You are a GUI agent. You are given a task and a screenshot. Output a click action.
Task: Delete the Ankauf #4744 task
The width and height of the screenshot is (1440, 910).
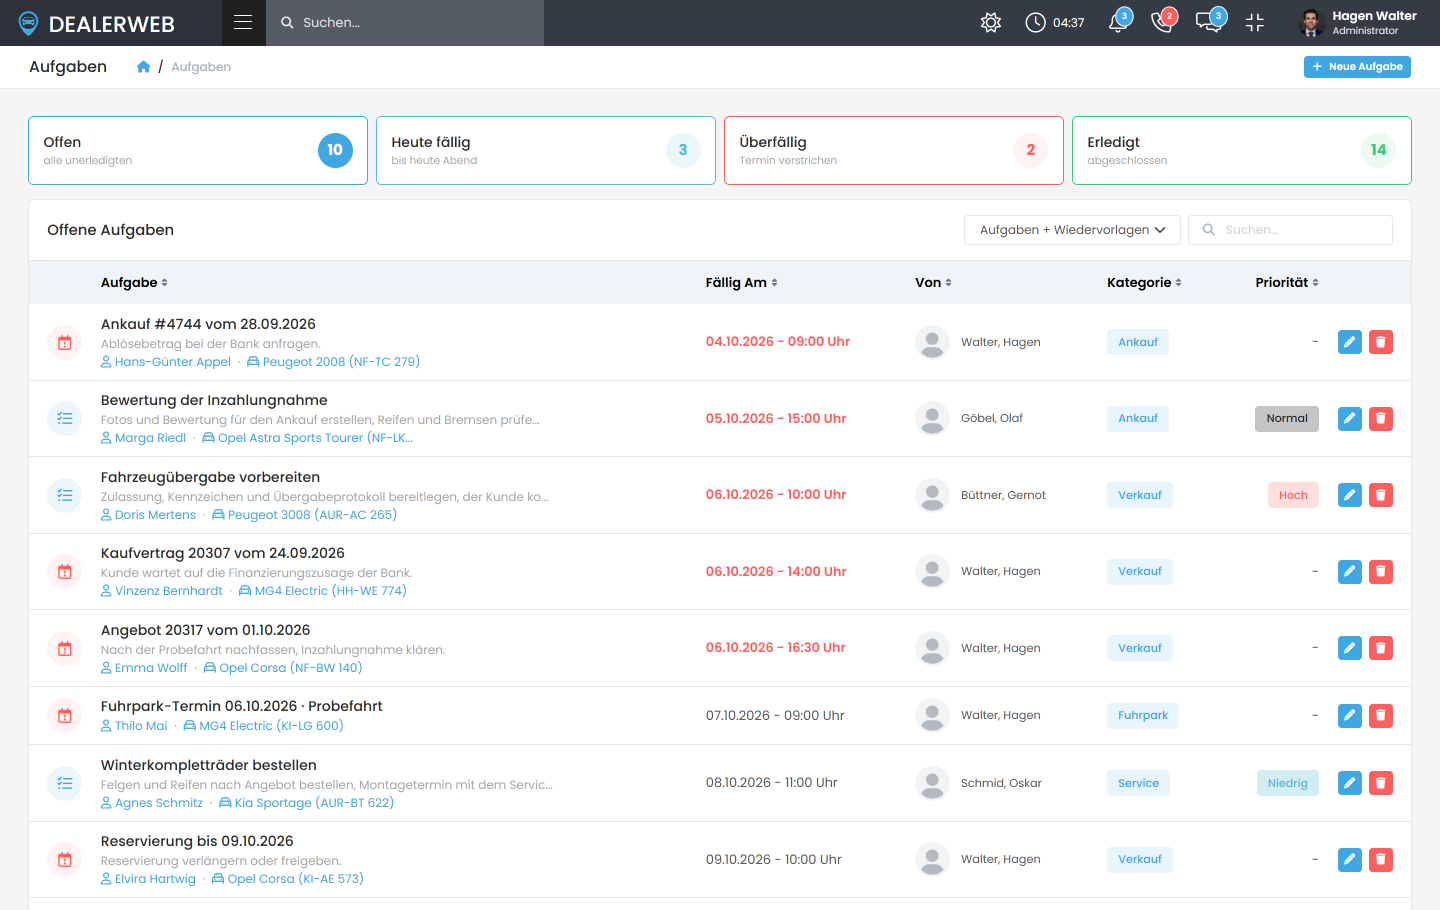pyautogui.click(x=1381, y=342)
